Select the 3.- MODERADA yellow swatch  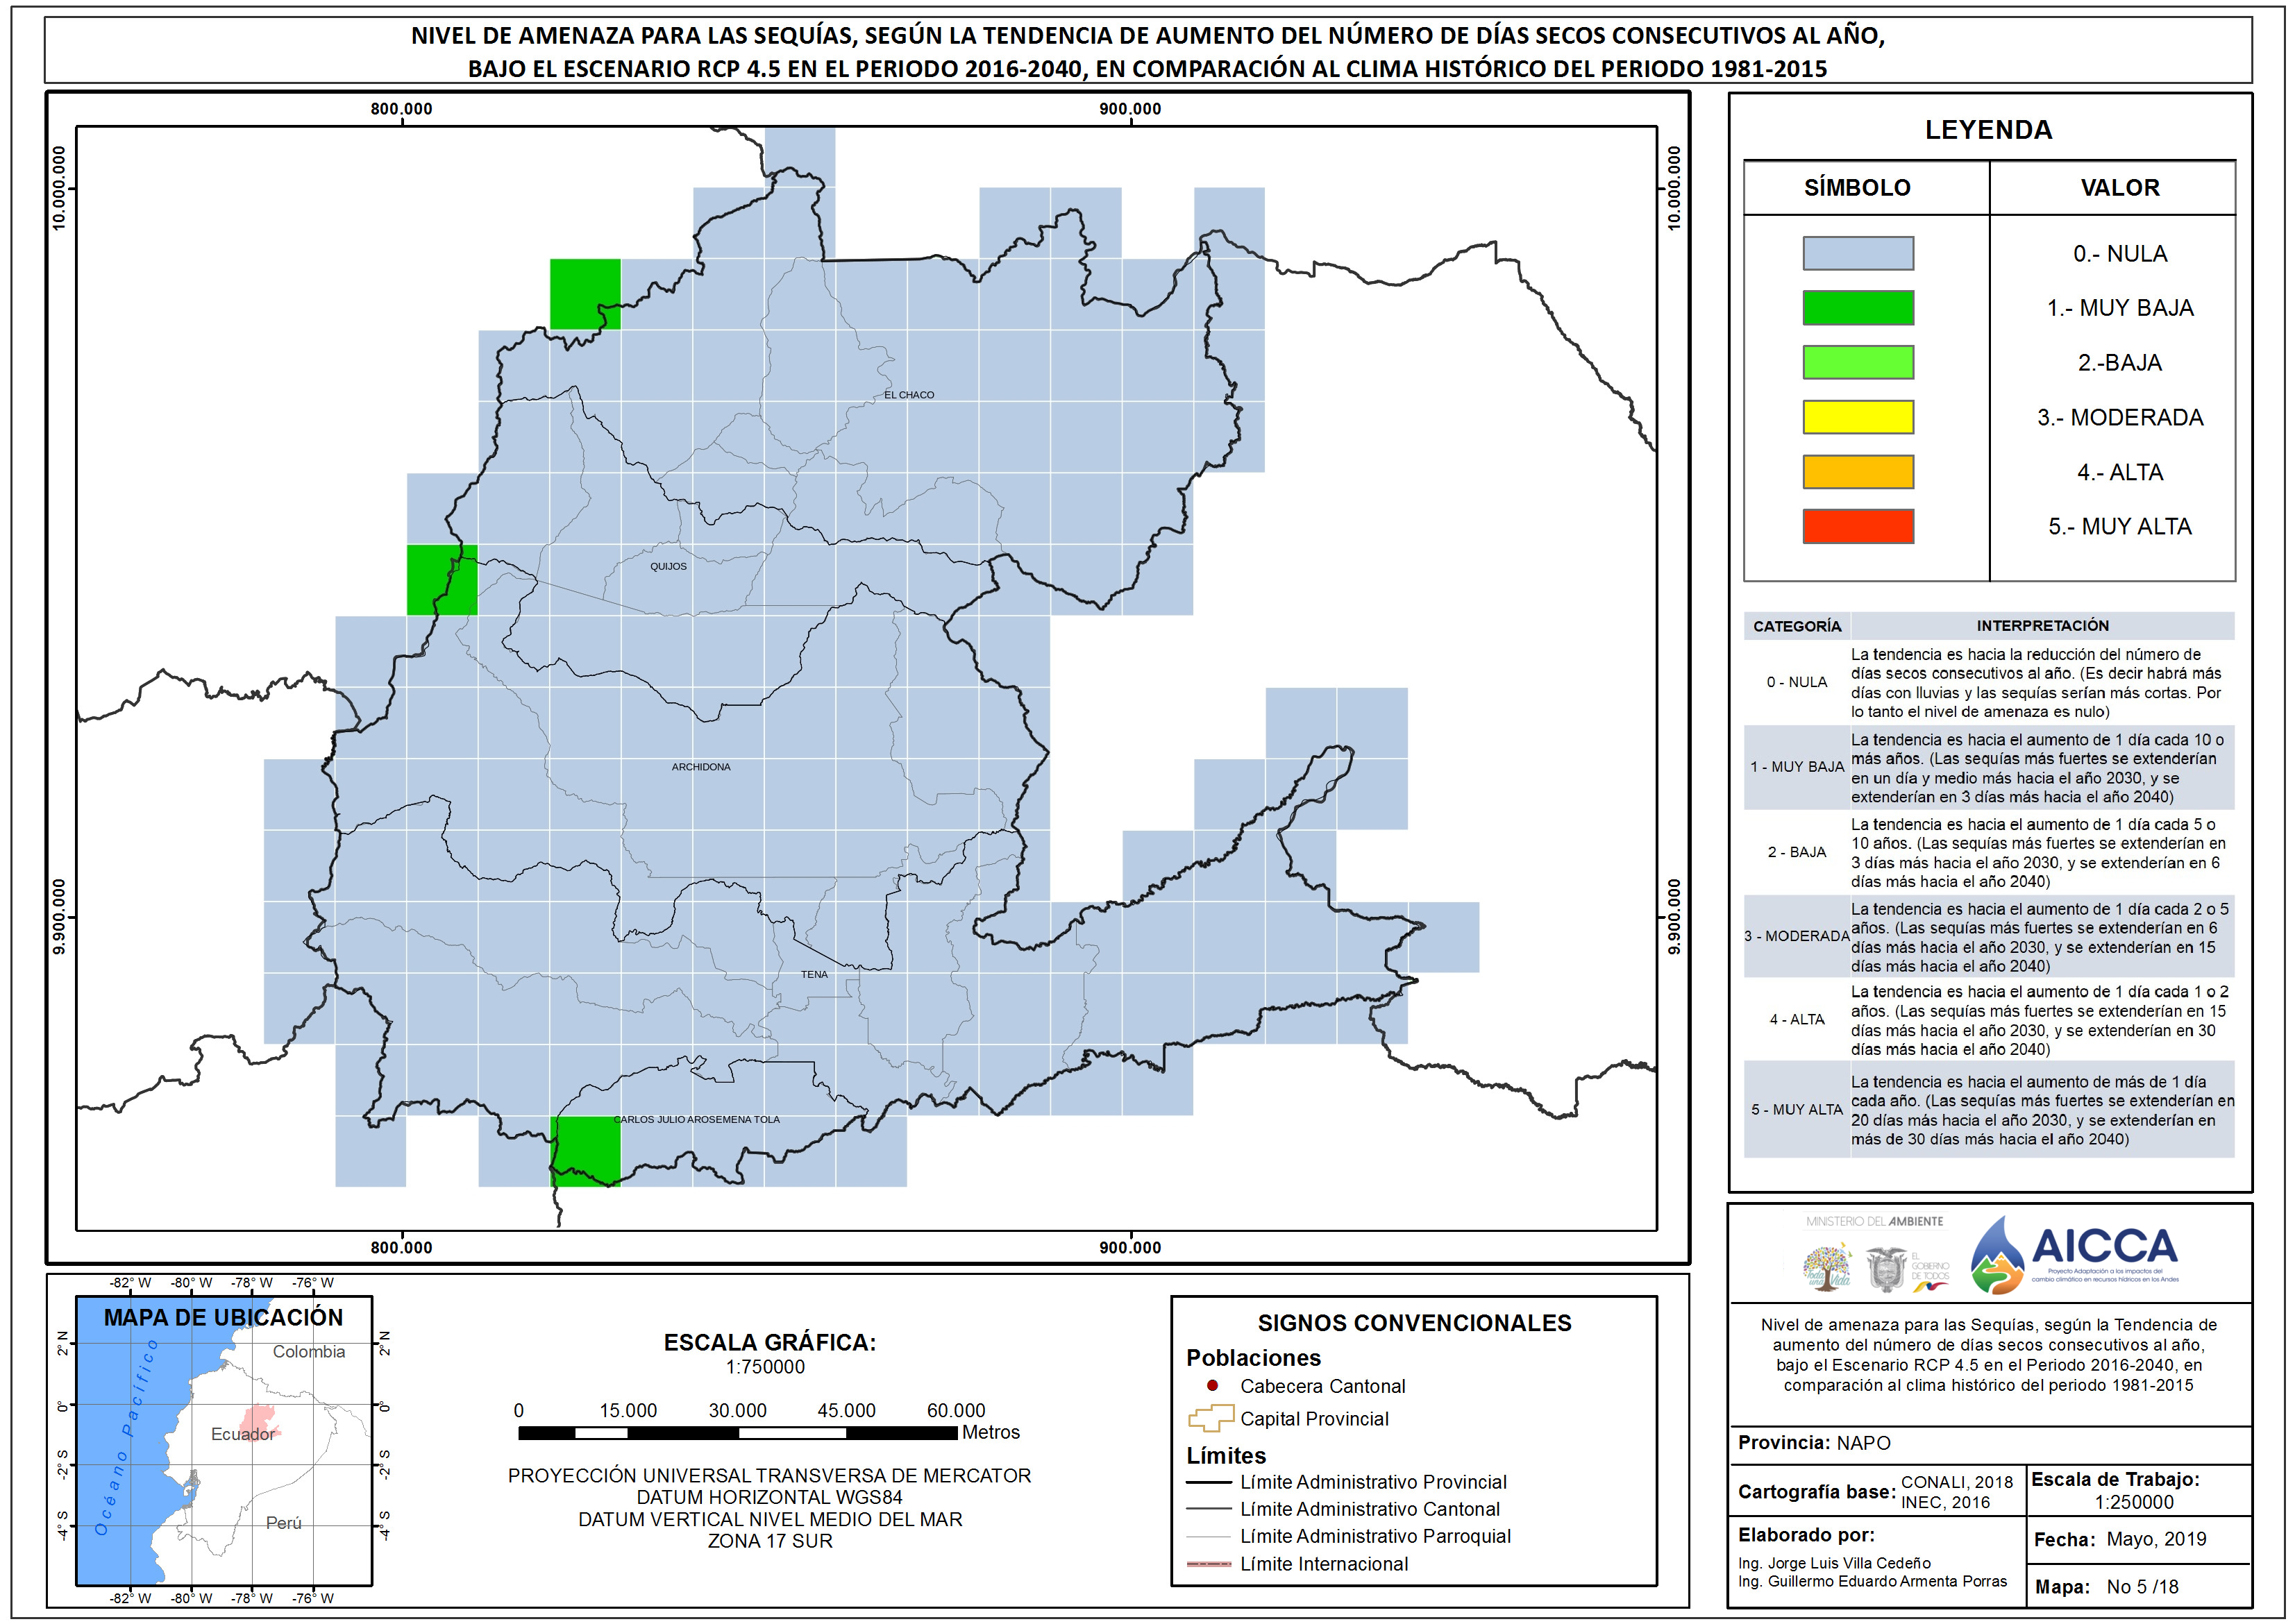click(x=1858, y=417)
